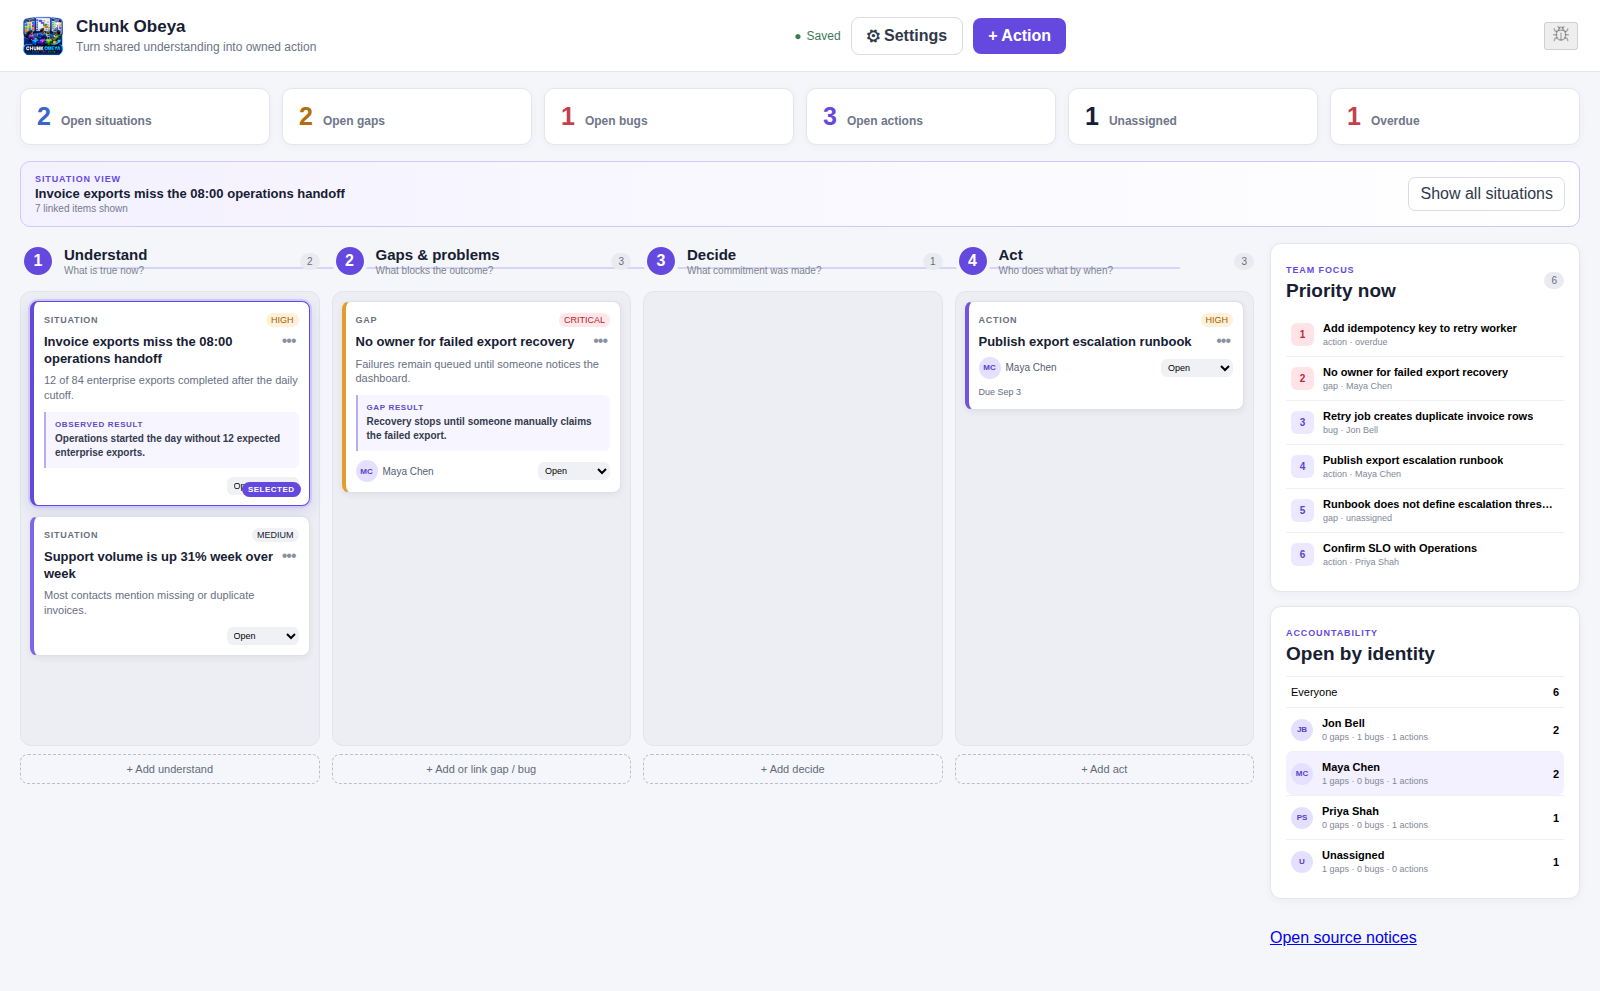Click the MC avatar on the gap card

[367, 471]
